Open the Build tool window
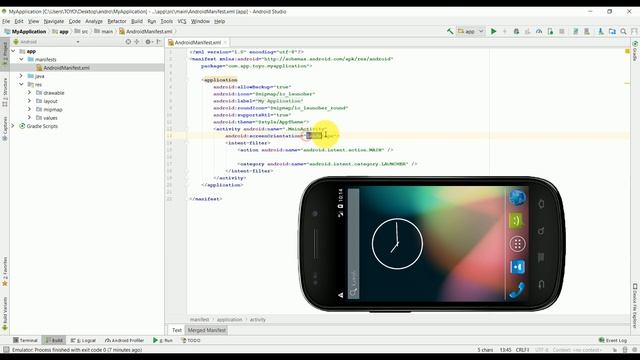Screen dimensions: 640x360 [x=54, y=340]
